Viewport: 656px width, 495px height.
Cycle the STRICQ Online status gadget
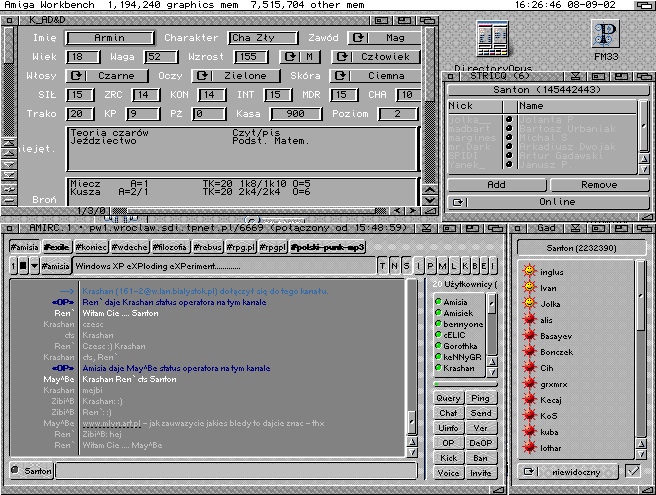pos(548,202)
